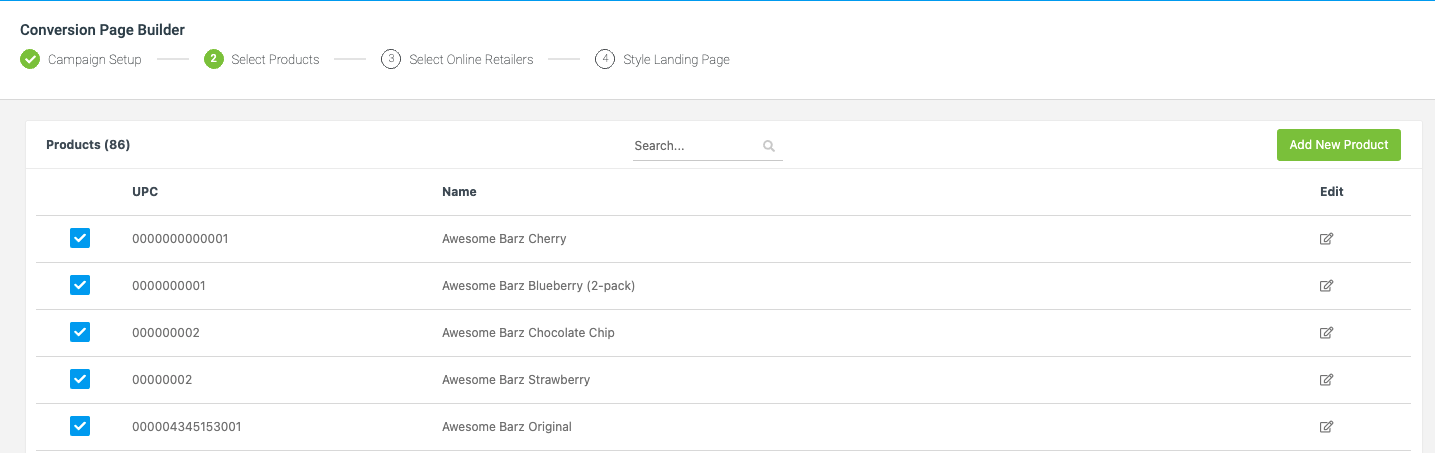1435x453 pixels.
Task: Go to Select Online Retailers step
Action: pos(471,60)
